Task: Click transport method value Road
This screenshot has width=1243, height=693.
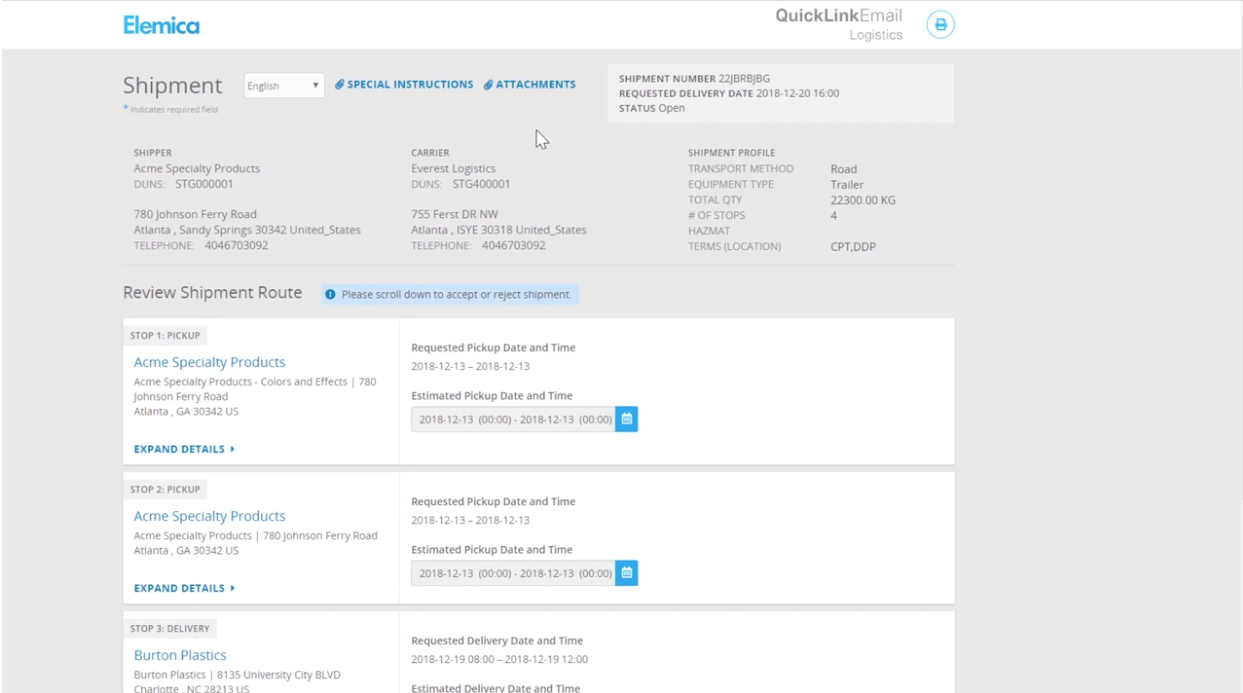Action: pos(843,169)
